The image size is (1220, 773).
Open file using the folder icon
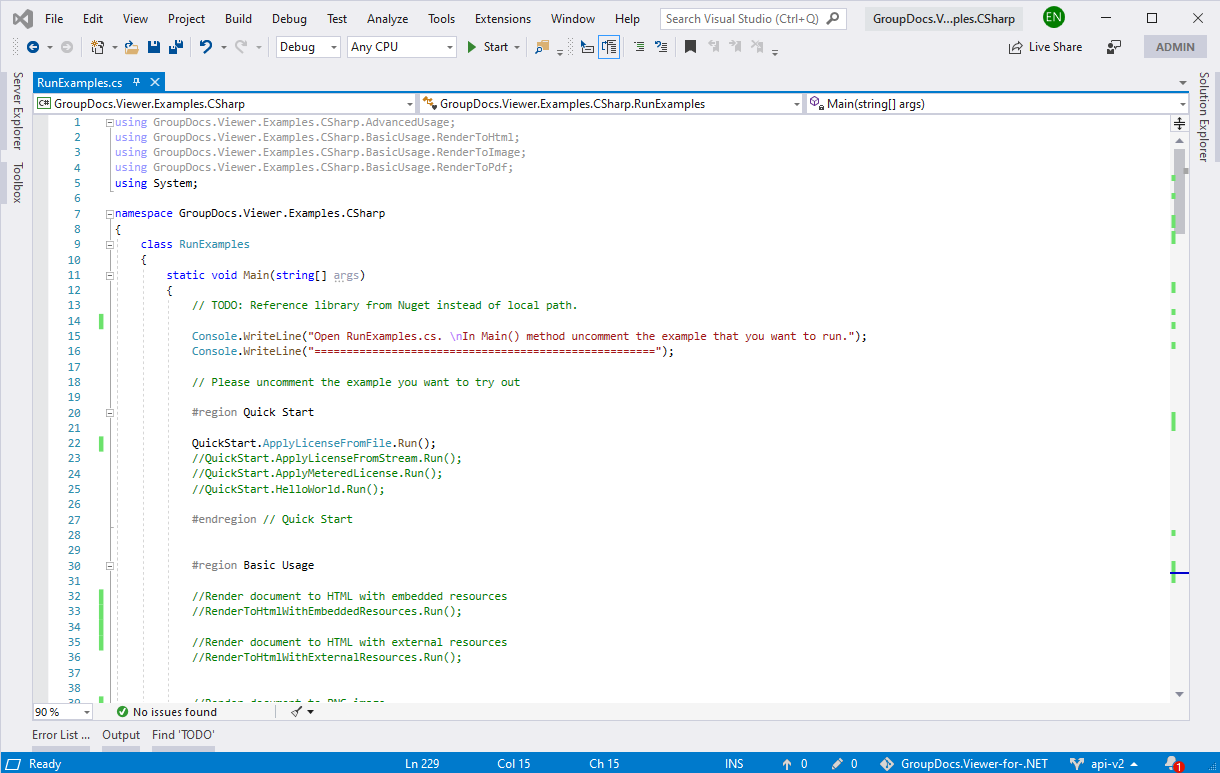(131, 47)
